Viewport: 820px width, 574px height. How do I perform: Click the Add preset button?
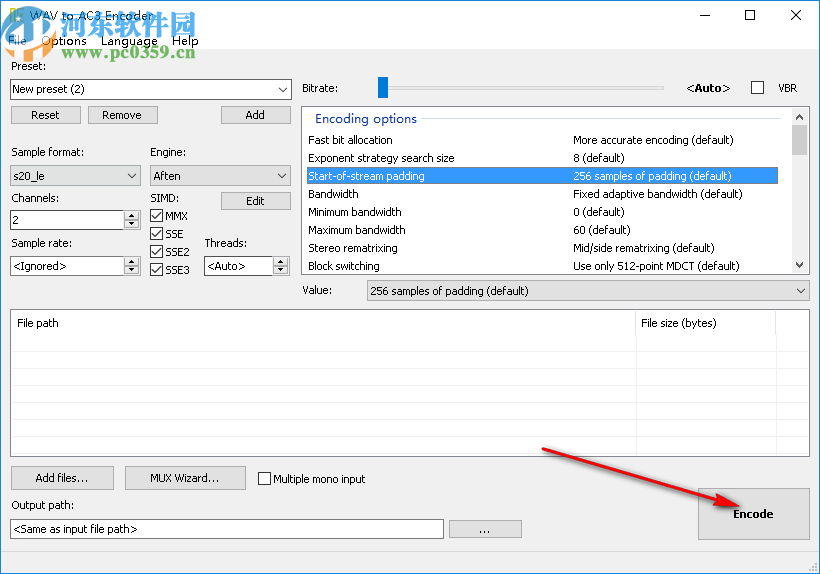point(255,115)
